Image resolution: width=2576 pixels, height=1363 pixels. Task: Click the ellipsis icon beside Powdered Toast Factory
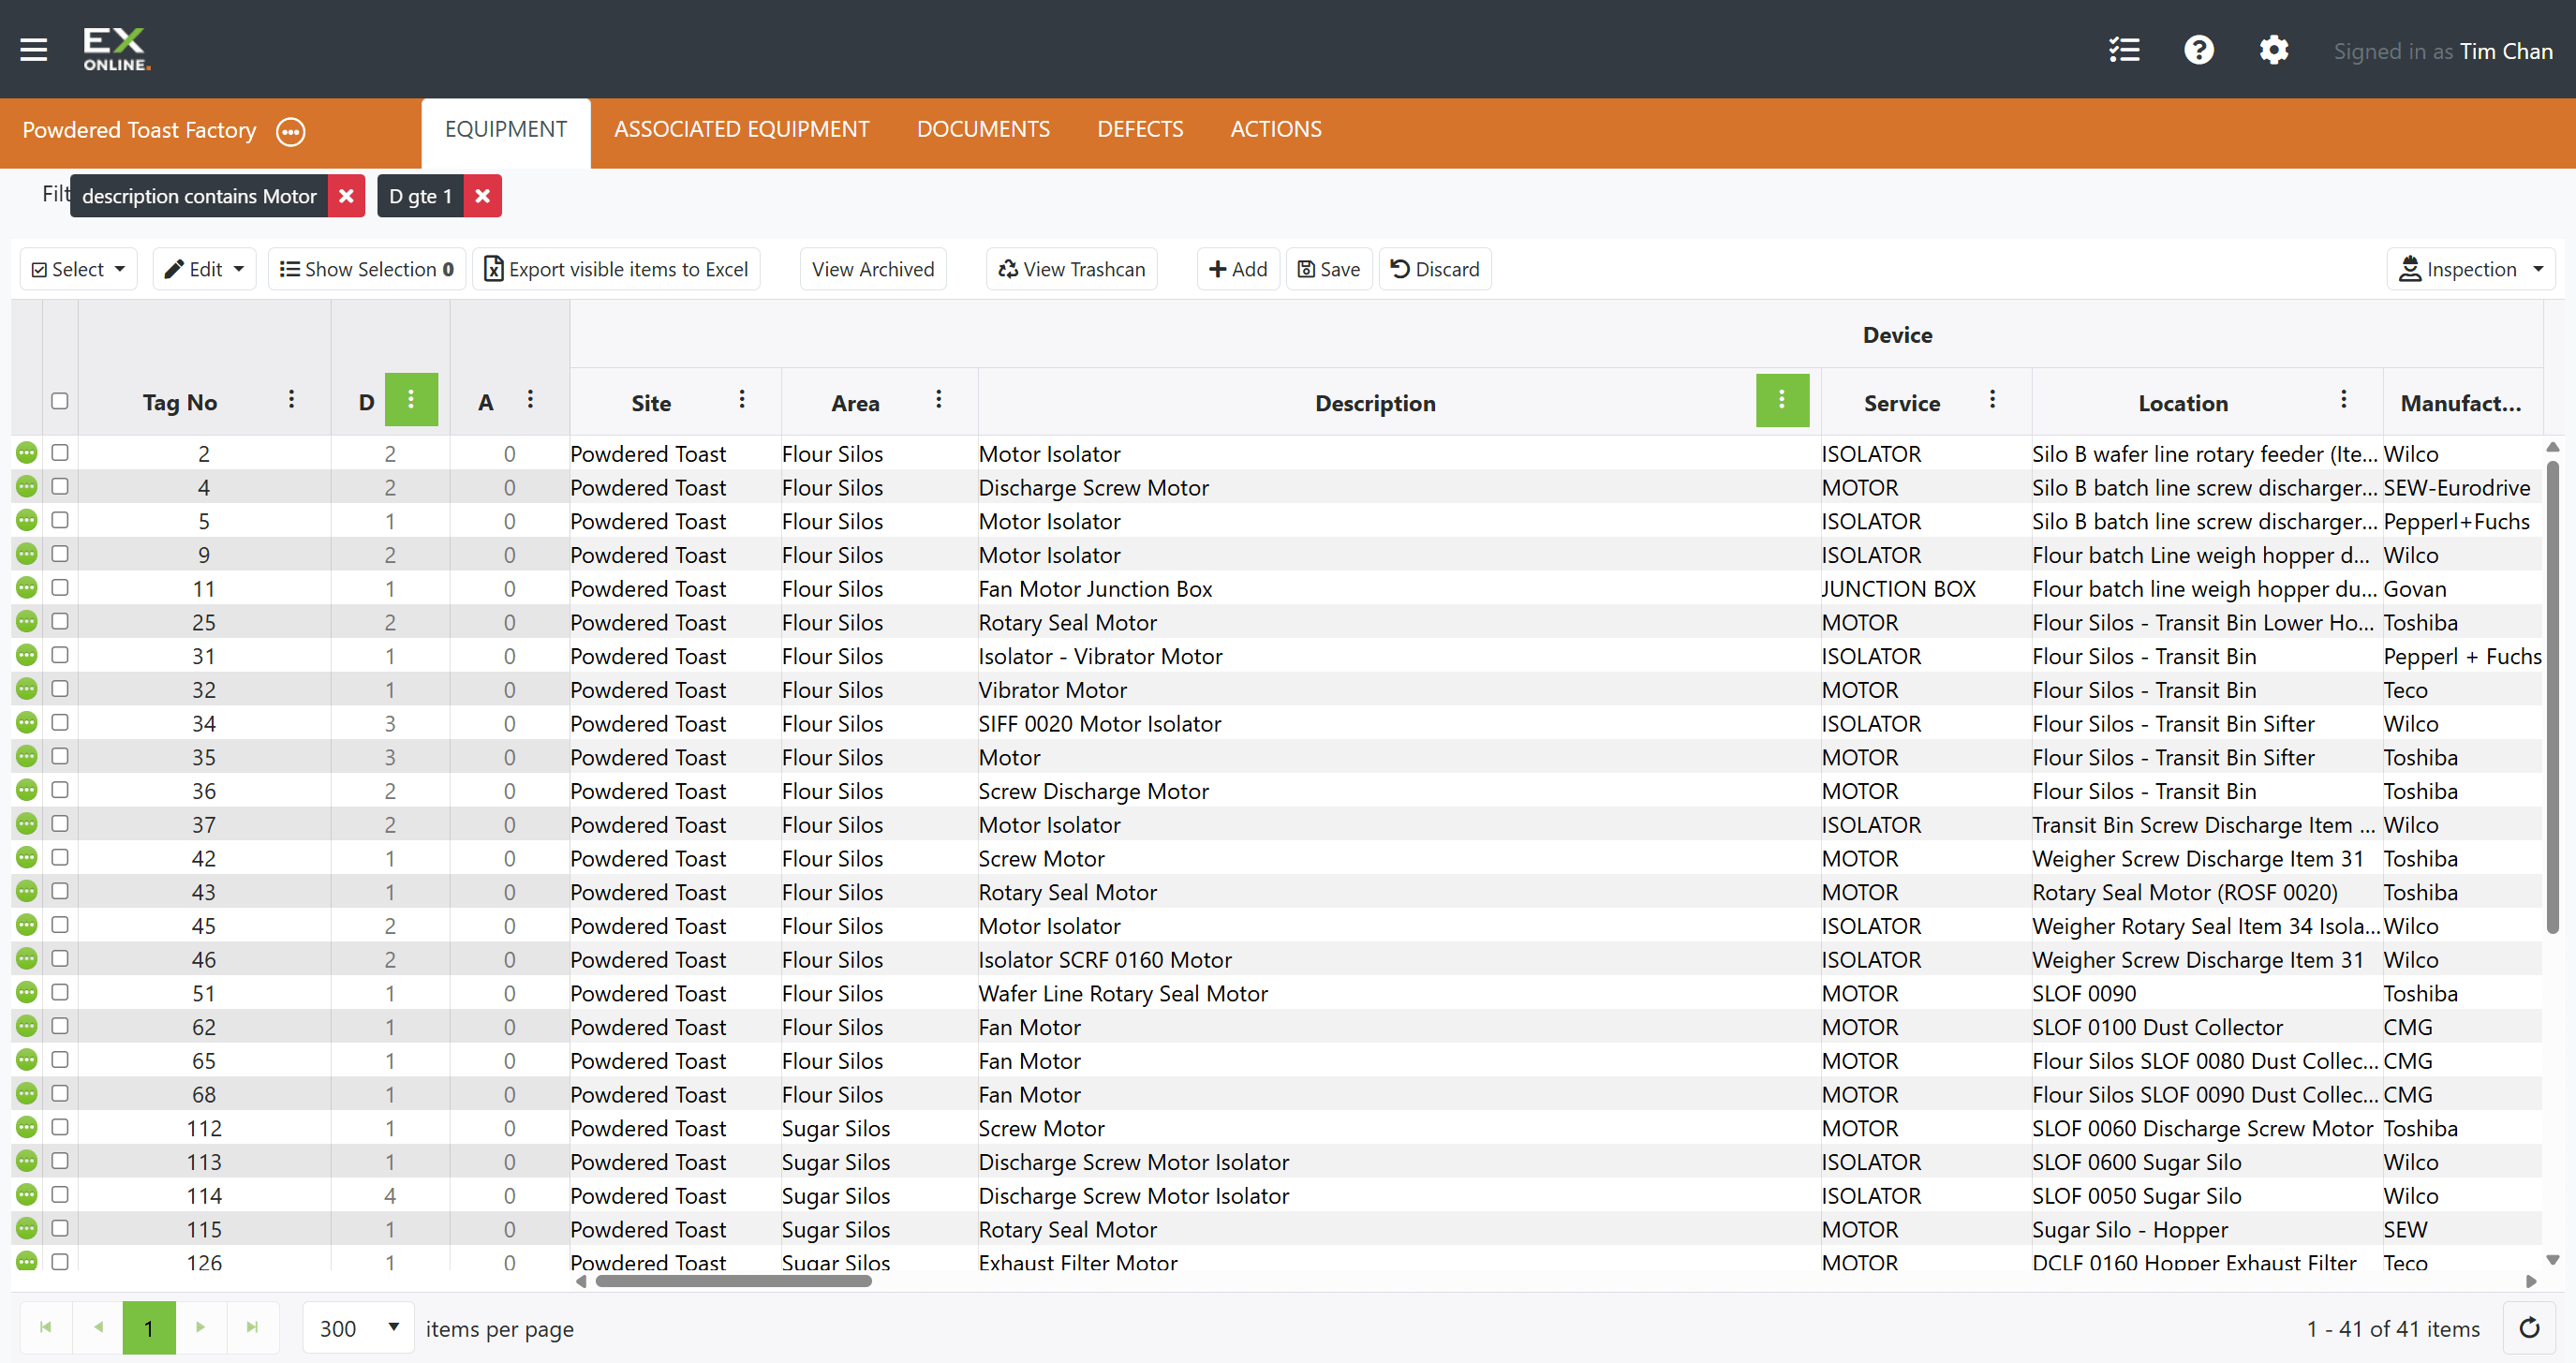291,132
